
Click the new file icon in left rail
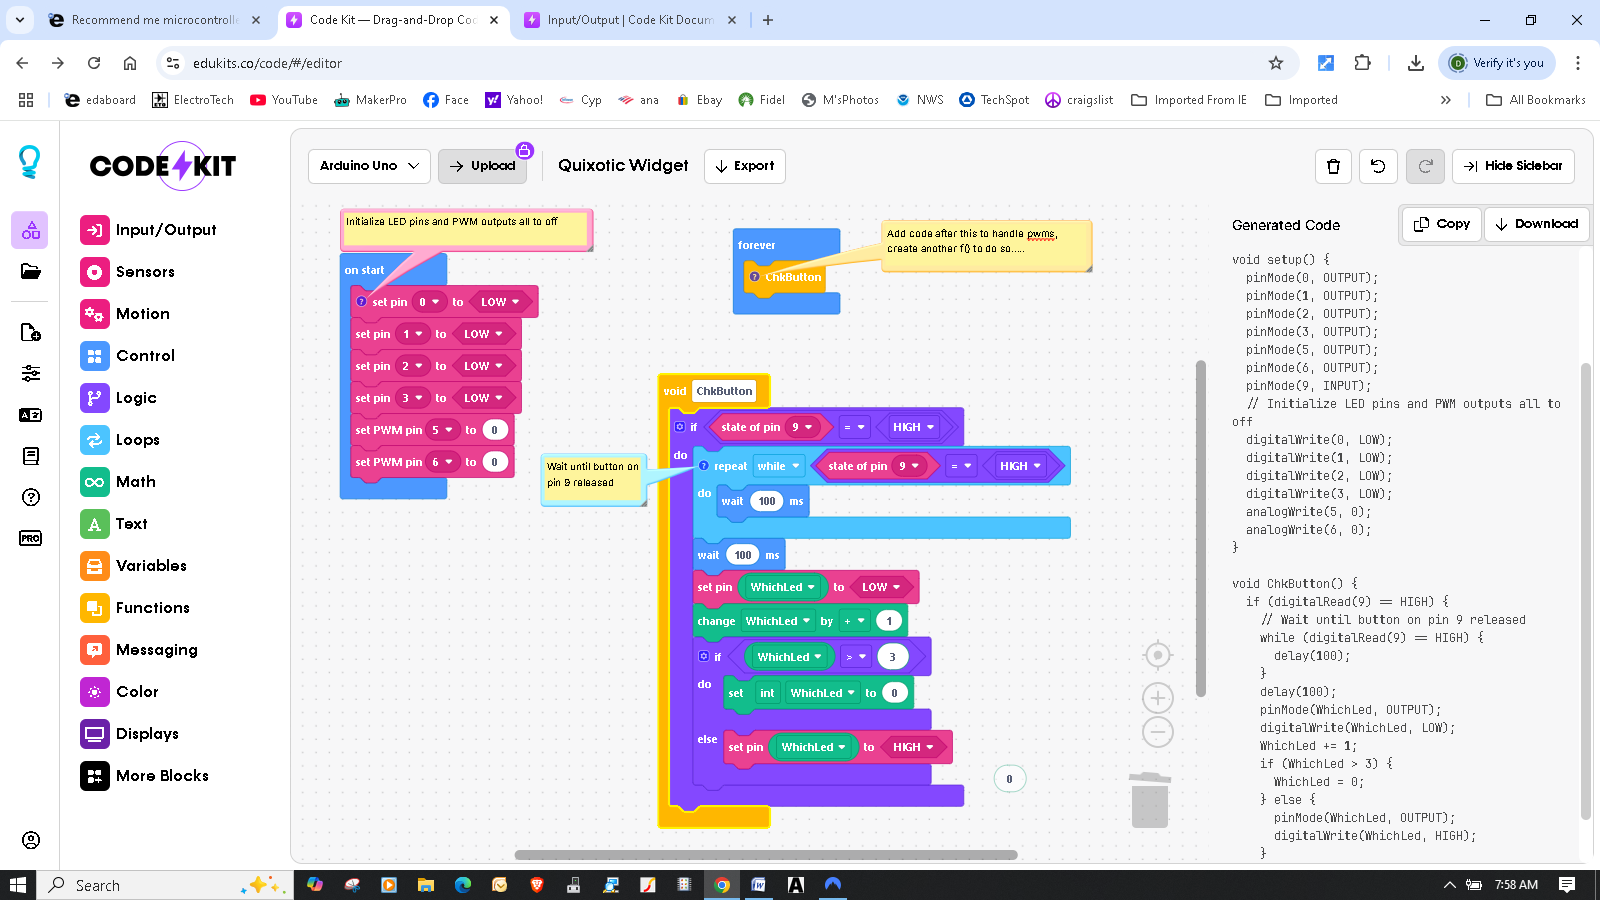pyautogui.click(x=30, y=332)
